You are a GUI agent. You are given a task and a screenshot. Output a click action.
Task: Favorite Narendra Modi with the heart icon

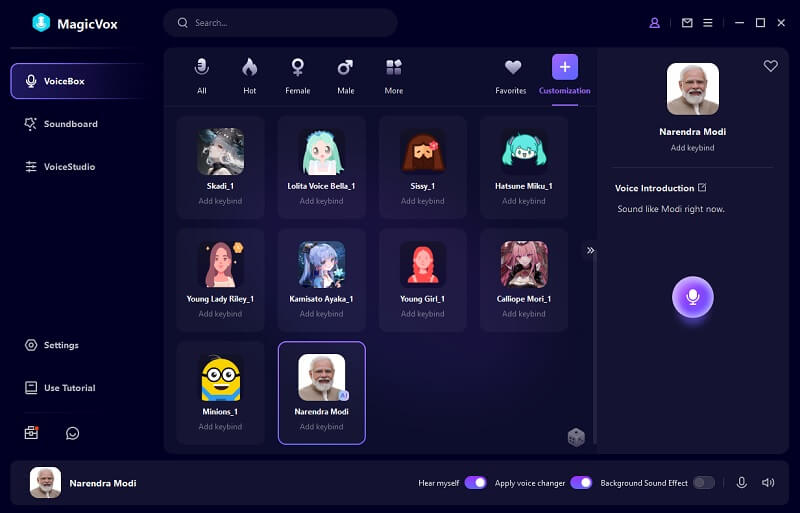[x=770, y=66]
